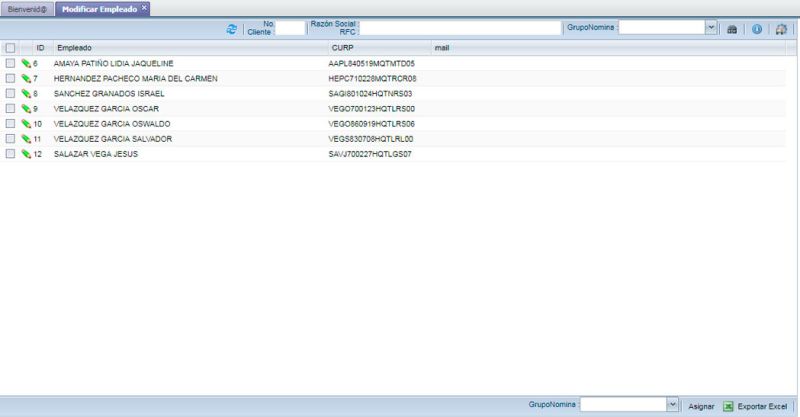This screenshot has height=417, width=800.
Task: Select the Modificar Empleado tab
Action: [99, 8]
